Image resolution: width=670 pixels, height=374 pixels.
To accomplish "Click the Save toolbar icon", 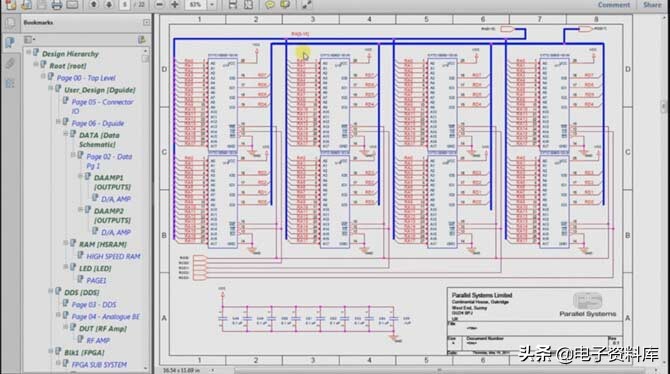I will coord(41,5).
